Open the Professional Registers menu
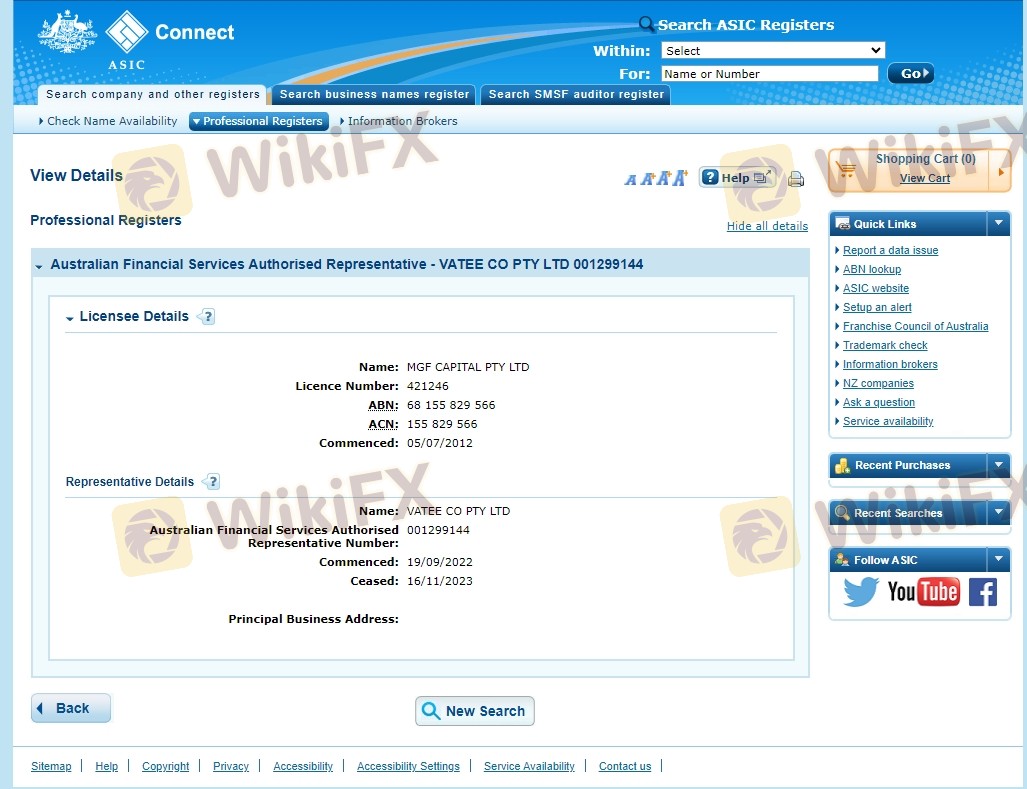Viewport: 1027px width, 789px height. pyautogui.click(x=258, y=121)
